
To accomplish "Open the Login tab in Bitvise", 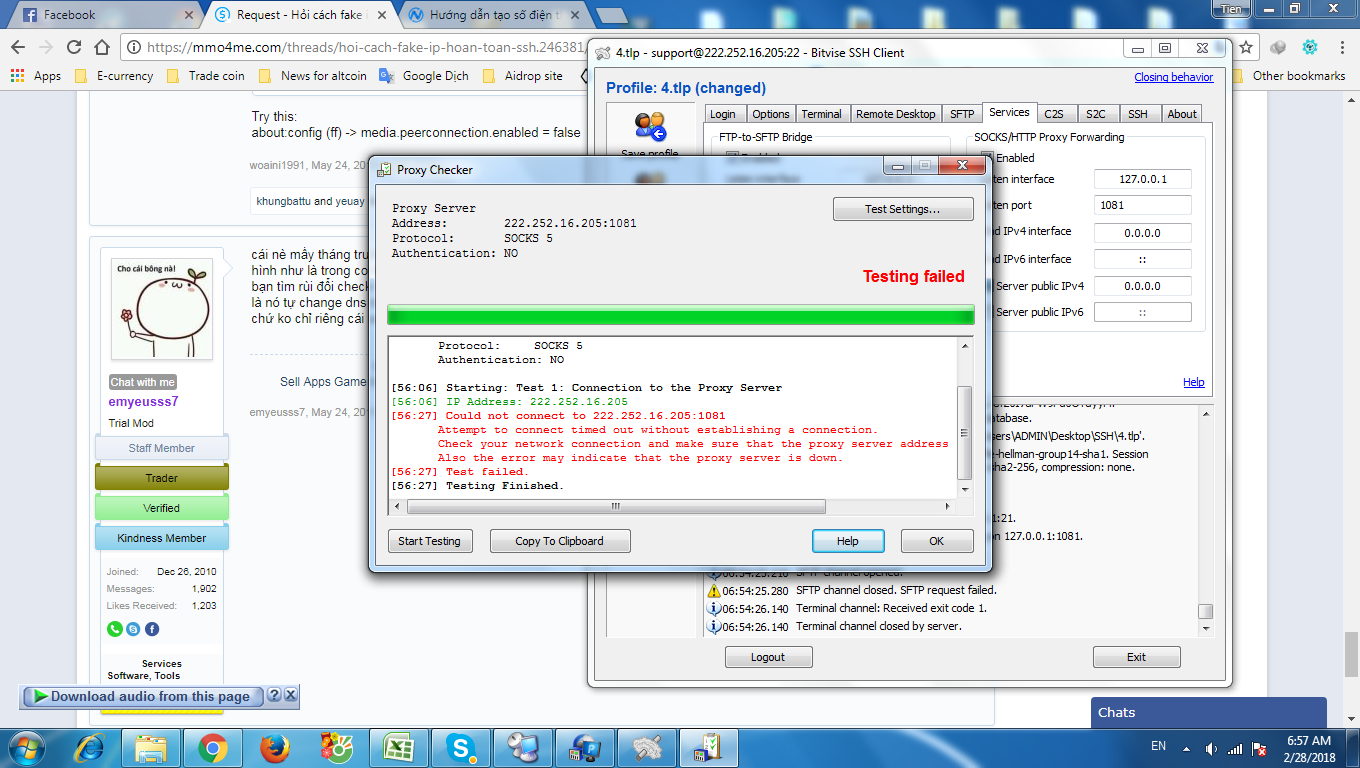I will tap(723, 114).
